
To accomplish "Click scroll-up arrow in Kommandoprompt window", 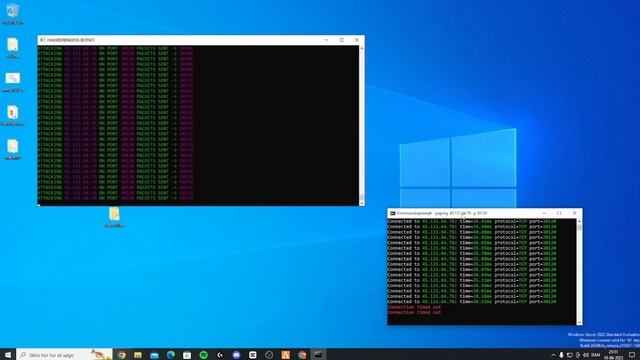I will [x=579, y=221].
